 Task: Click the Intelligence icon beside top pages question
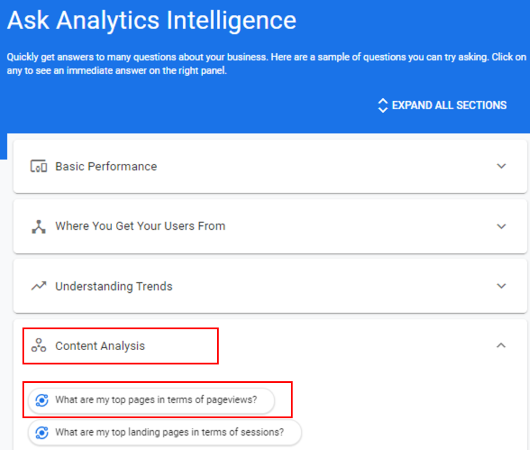[x=42, y=400]
